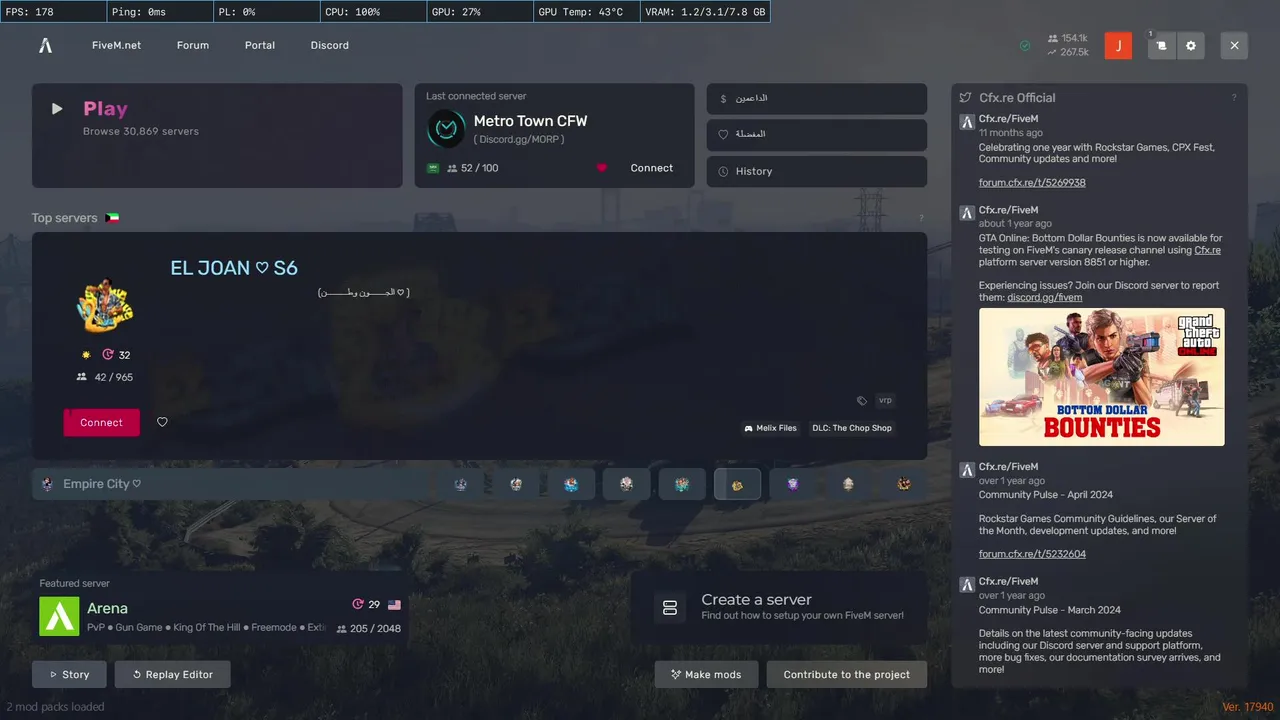Click the country flag next to Top servers
This screenshot has height=720, width=1280.
[x=112, y=218]
